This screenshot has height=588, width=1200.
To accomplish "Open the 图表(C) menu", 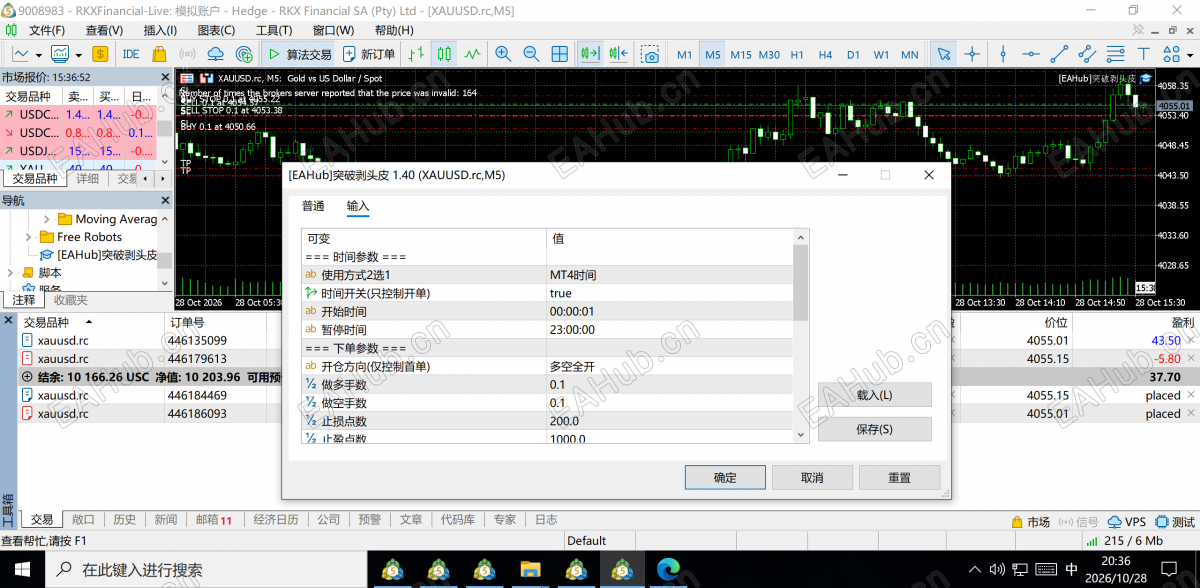I will coord(216,30).
